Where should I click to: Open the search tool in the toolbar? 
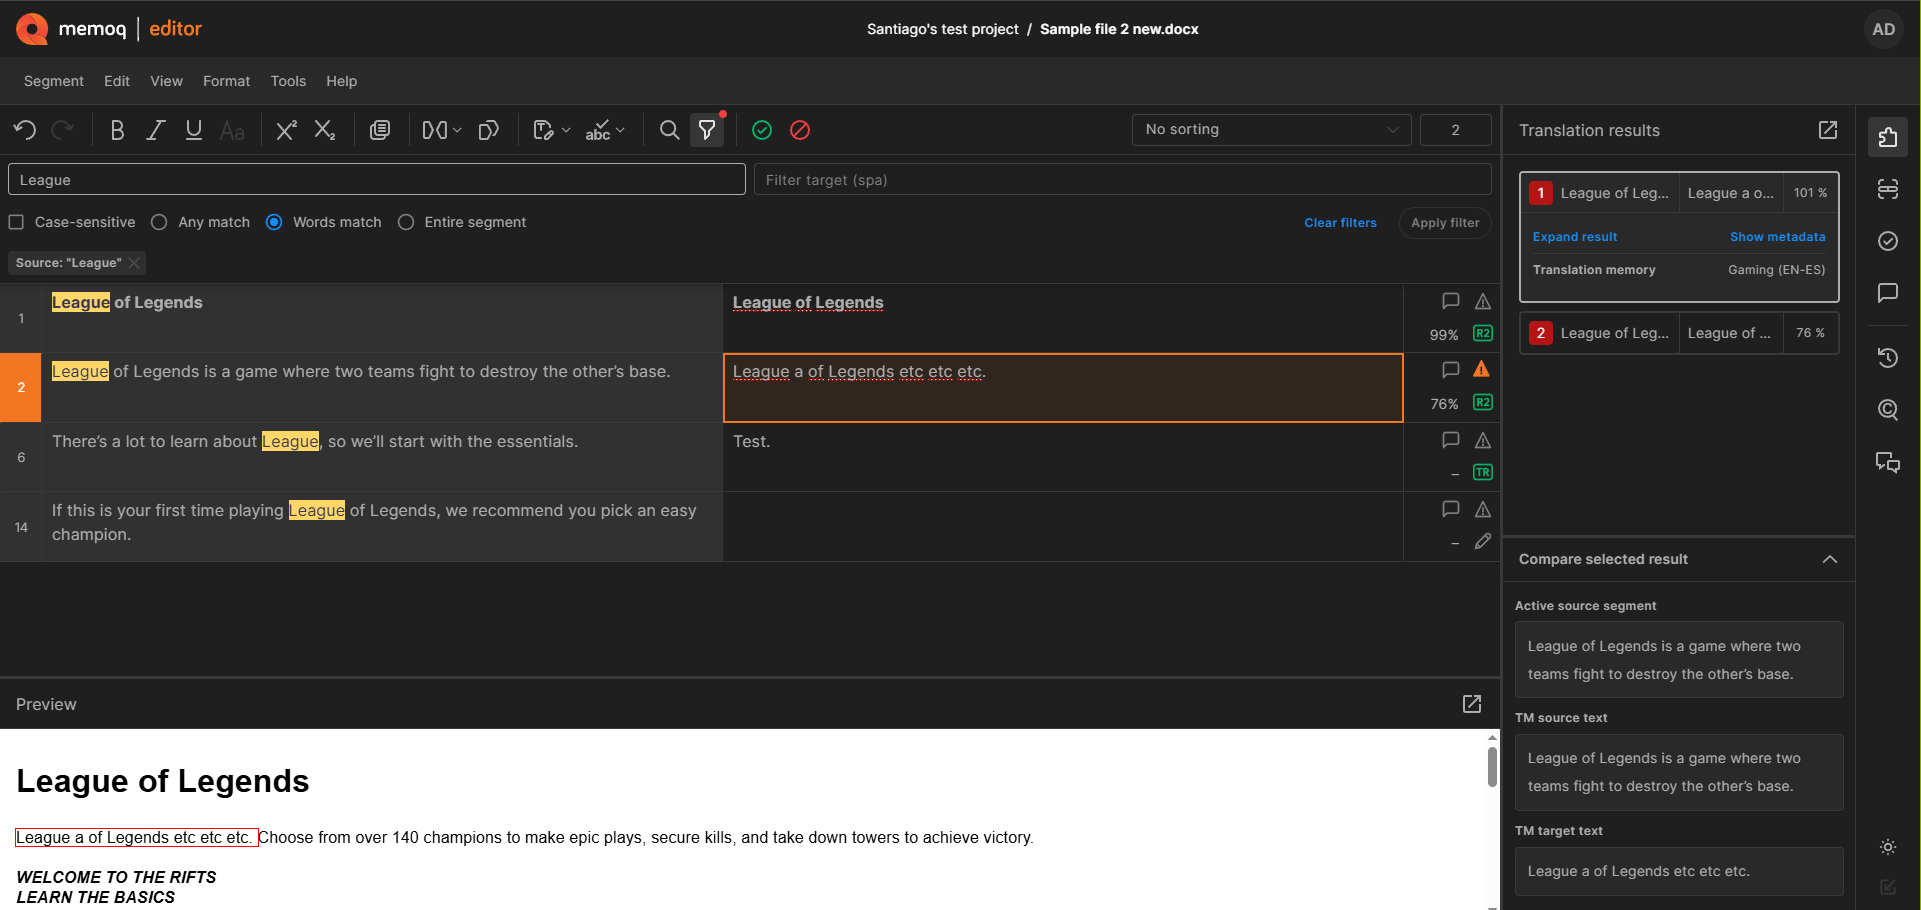tap(669, 130)
